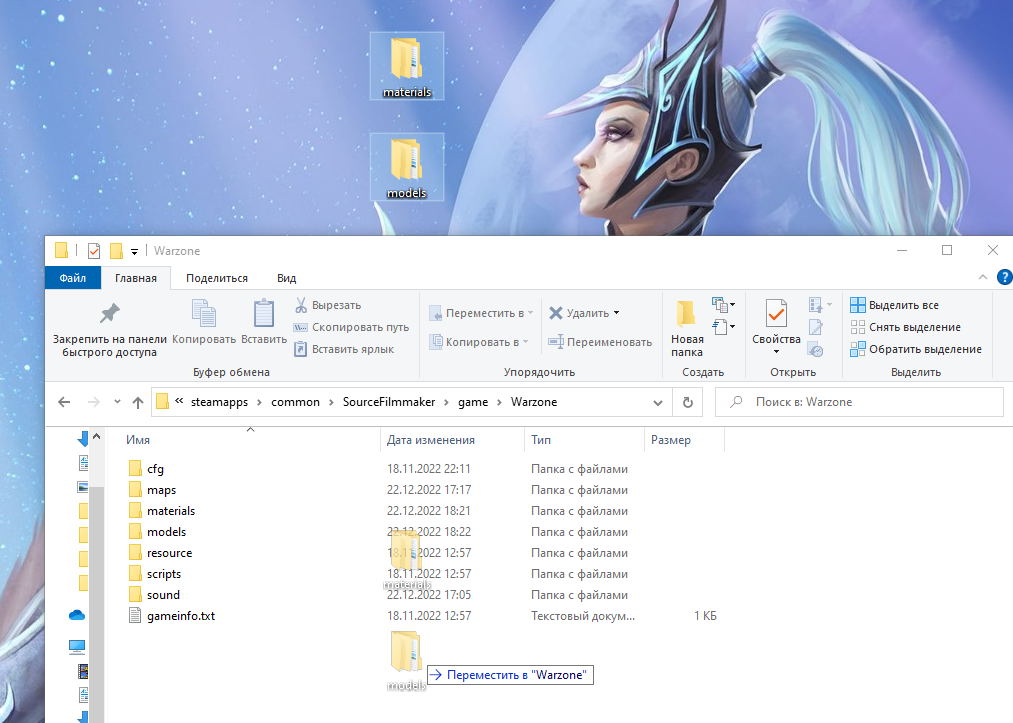
Task: Click Pin to Quick Access (Закрепить на панели)
Action: [109, 330]
